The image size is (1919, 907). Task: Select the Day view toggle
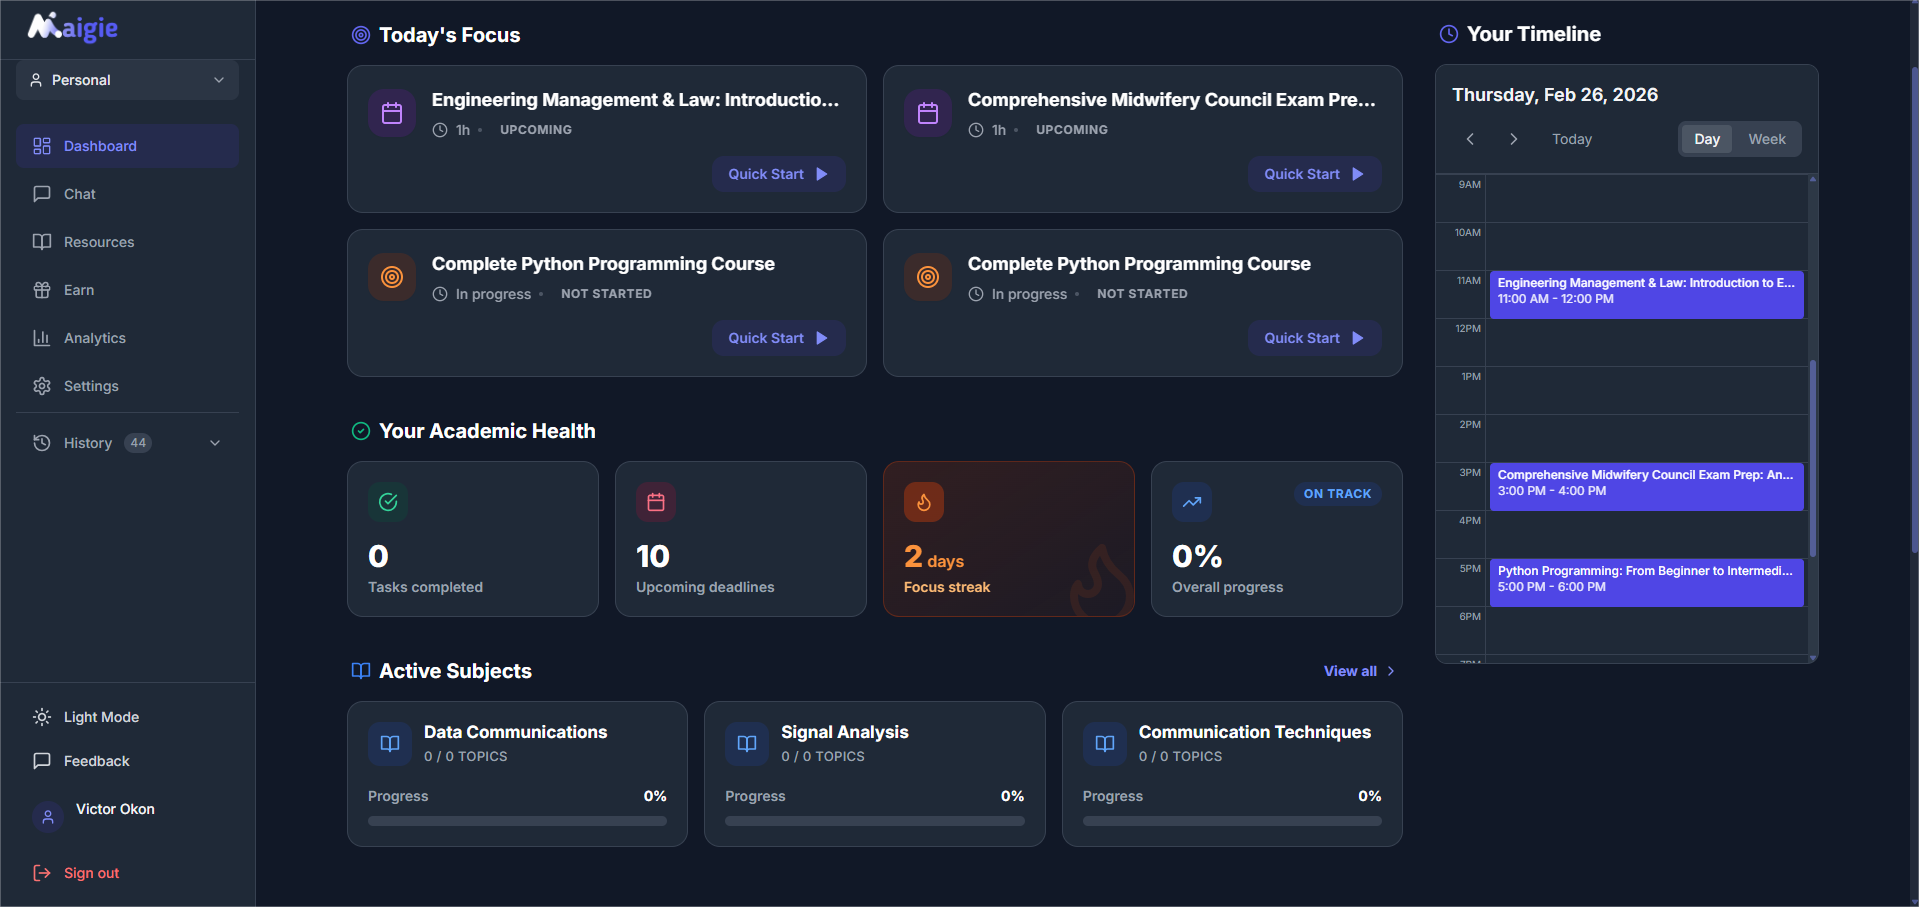point(1707,139)
